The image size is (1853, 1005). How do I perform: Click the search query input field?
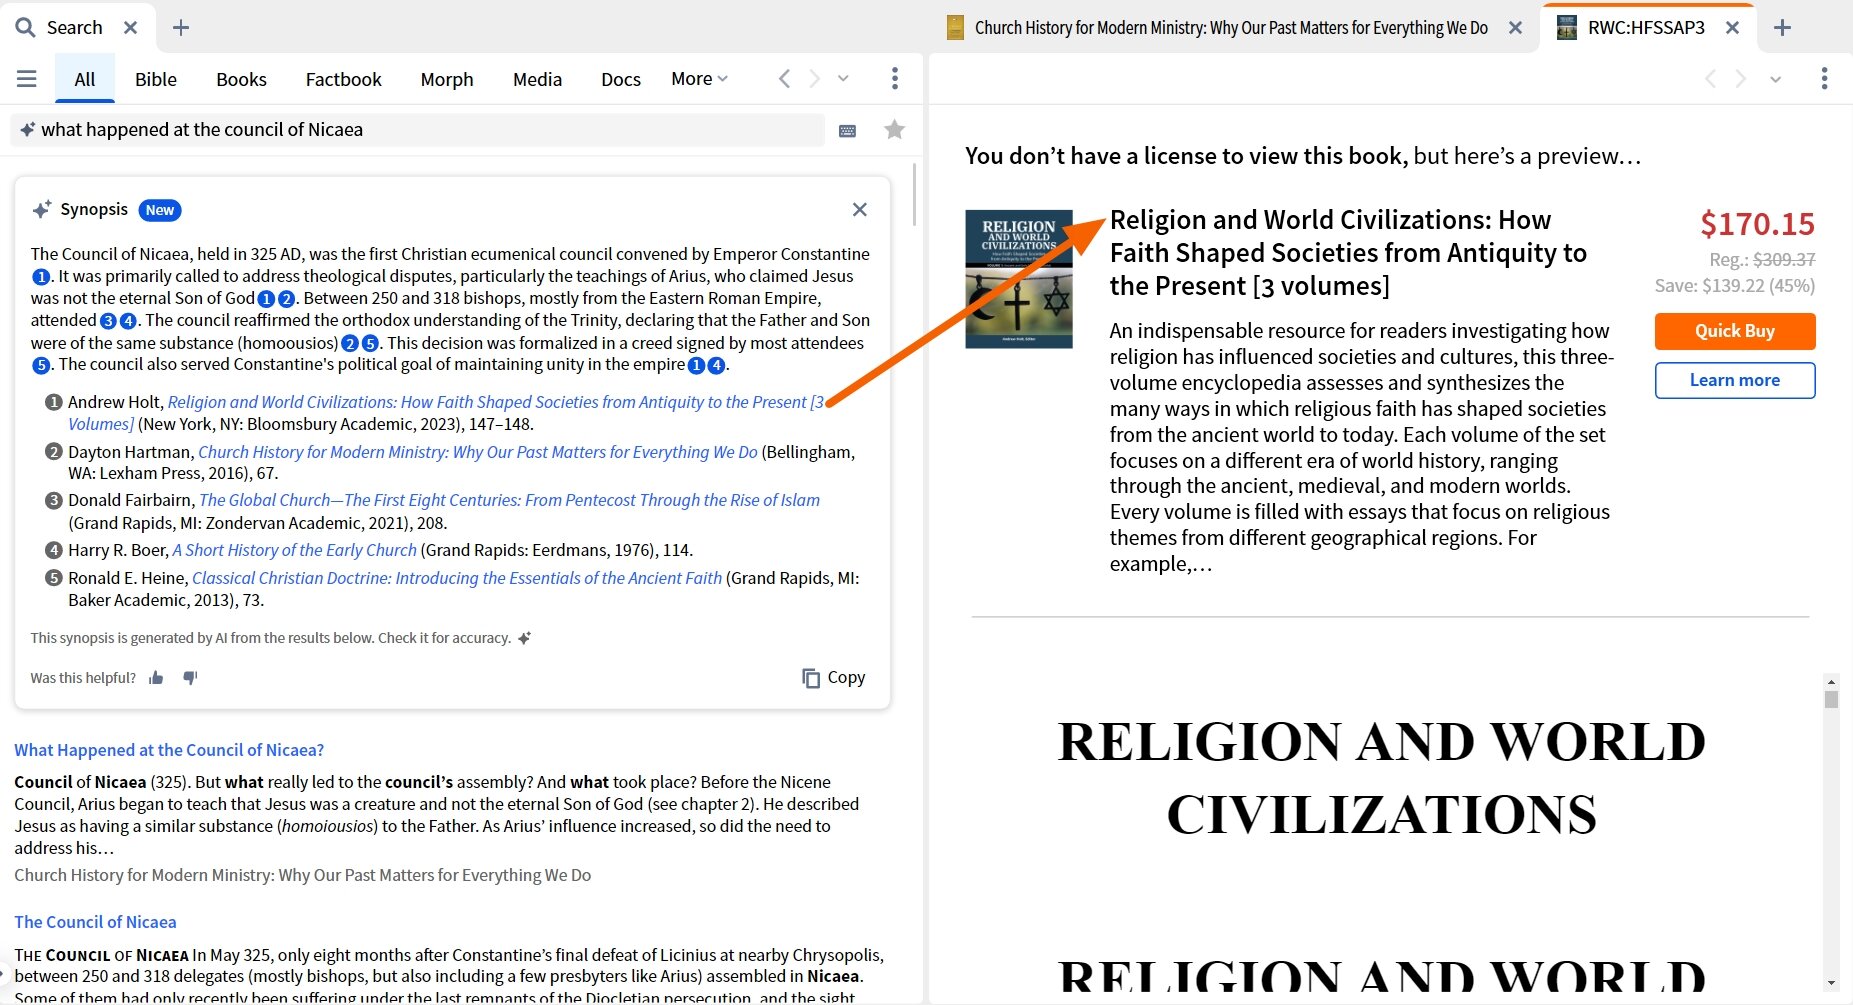418,130
